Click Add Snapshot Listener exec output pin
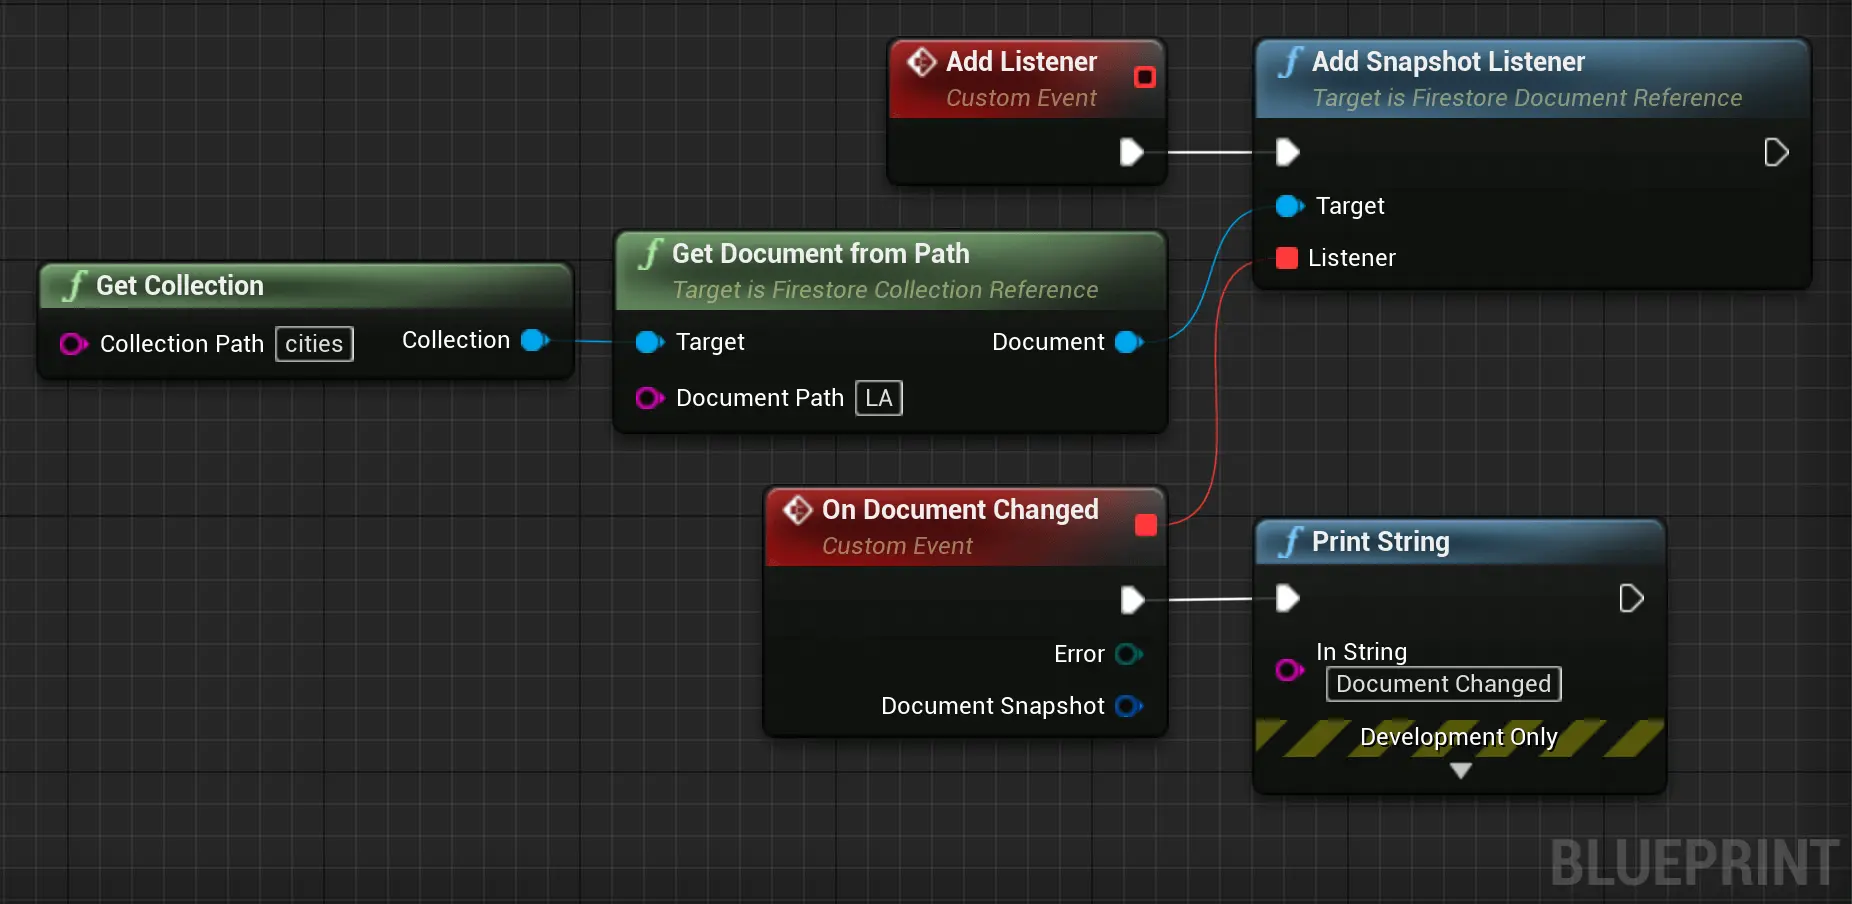This screenshot has height=904, width=1852. (x=1776, y=152)
